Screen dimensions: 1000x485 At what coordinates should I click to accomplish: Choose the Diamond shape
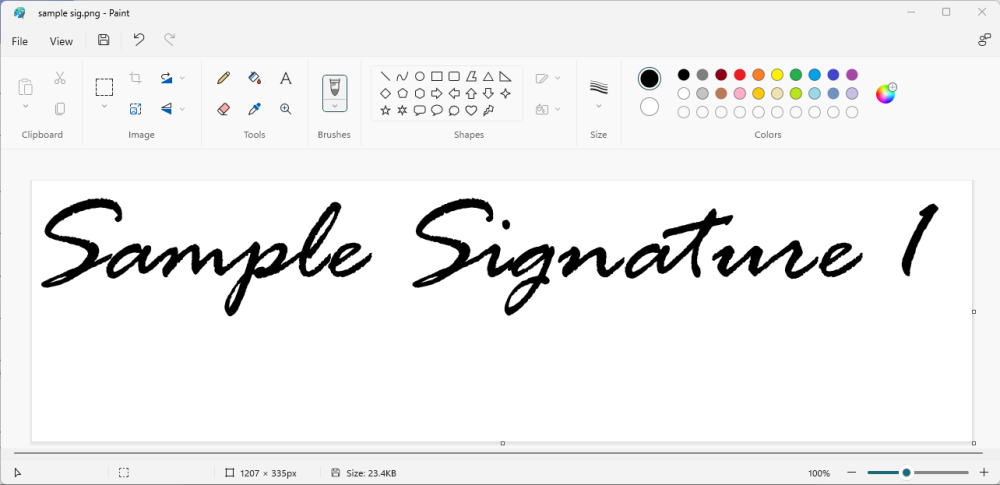385,94
